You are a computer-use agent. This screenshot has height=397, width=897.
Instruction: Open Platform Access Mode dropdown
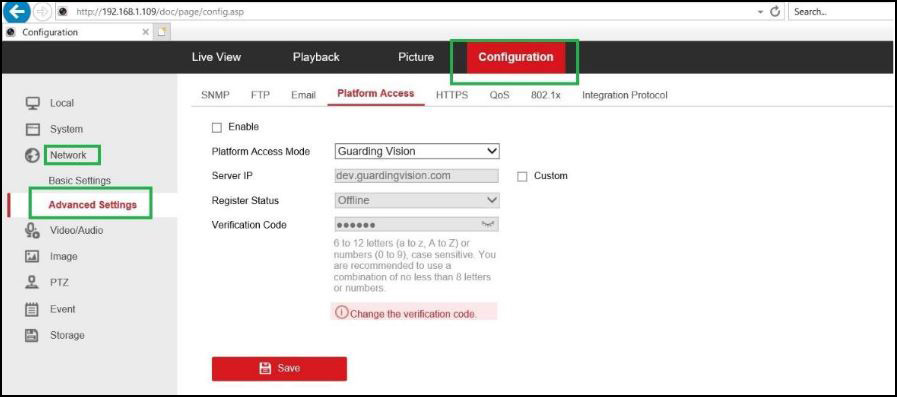click(x=416, y=152)
